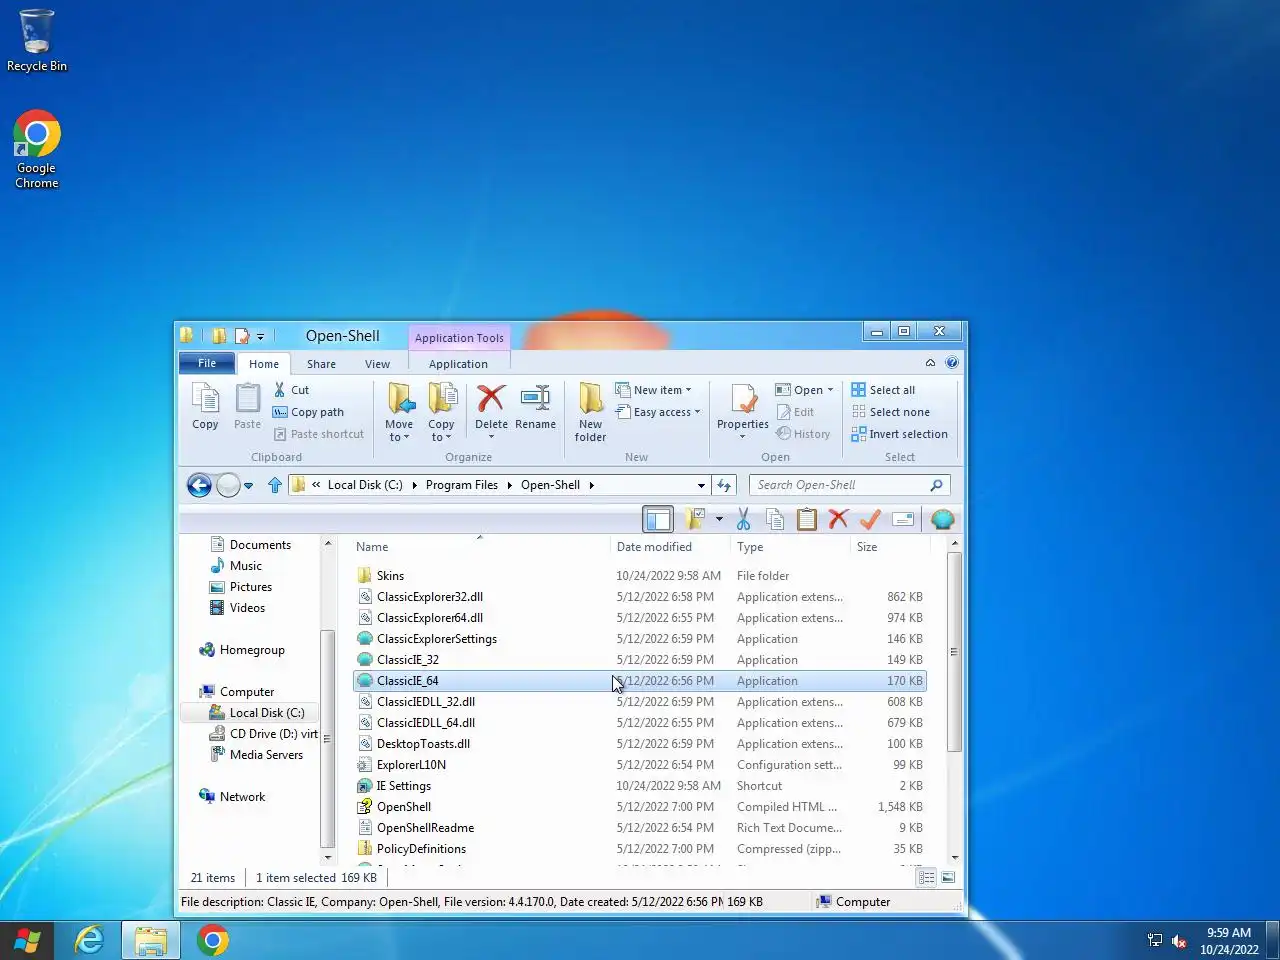Screen dimensions: 1280x960
Task: Click the folder options toolbar icon
Action: point(696,519)
